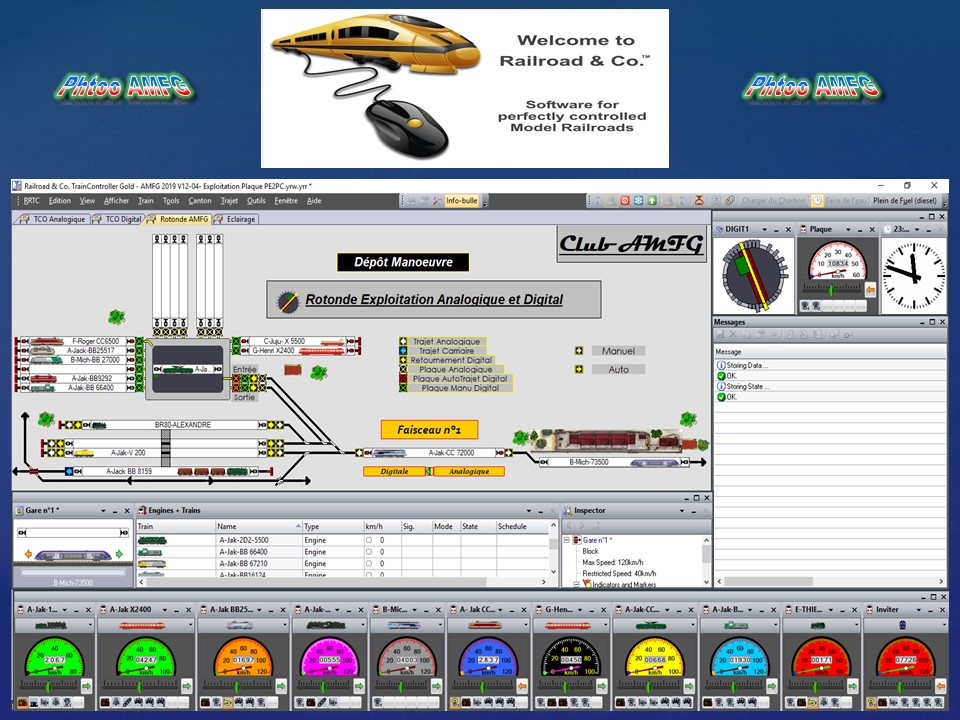The height and width of the screenshot is (720, 960).
Task: Open train selector dropdown in A-Jak X2400 throttle
Action: 189,625
